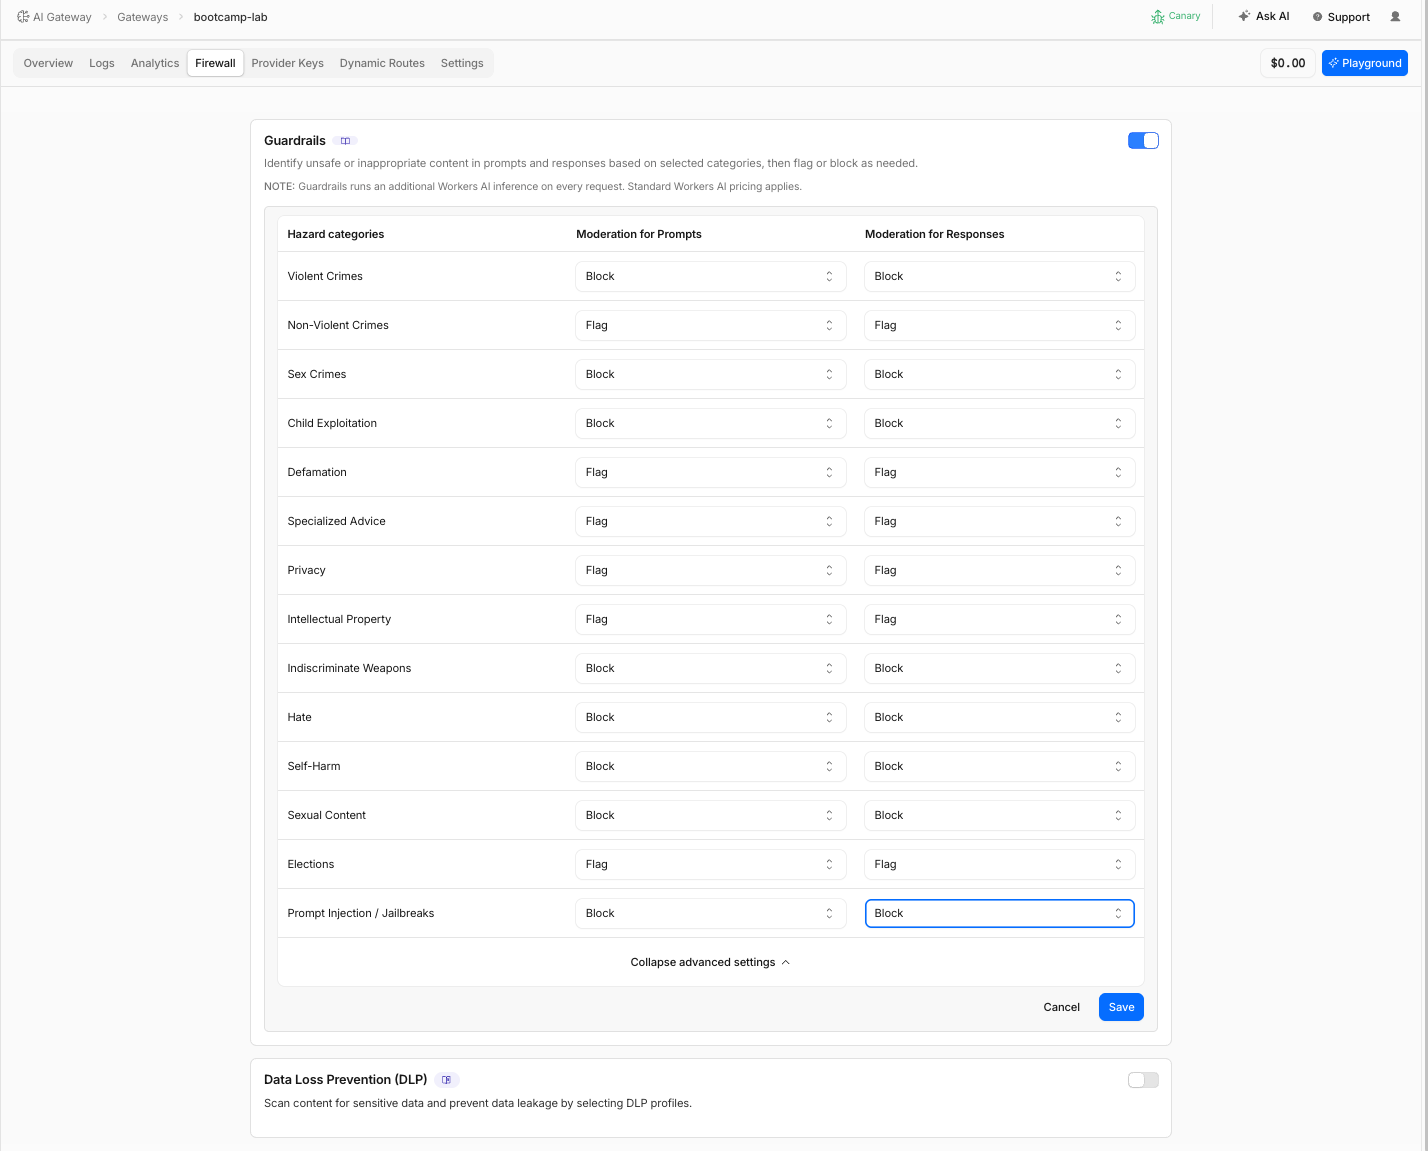Switch to the Dynamic Routes tab
This screenshot has height=1151, width=1428.
tap(382, 63)
